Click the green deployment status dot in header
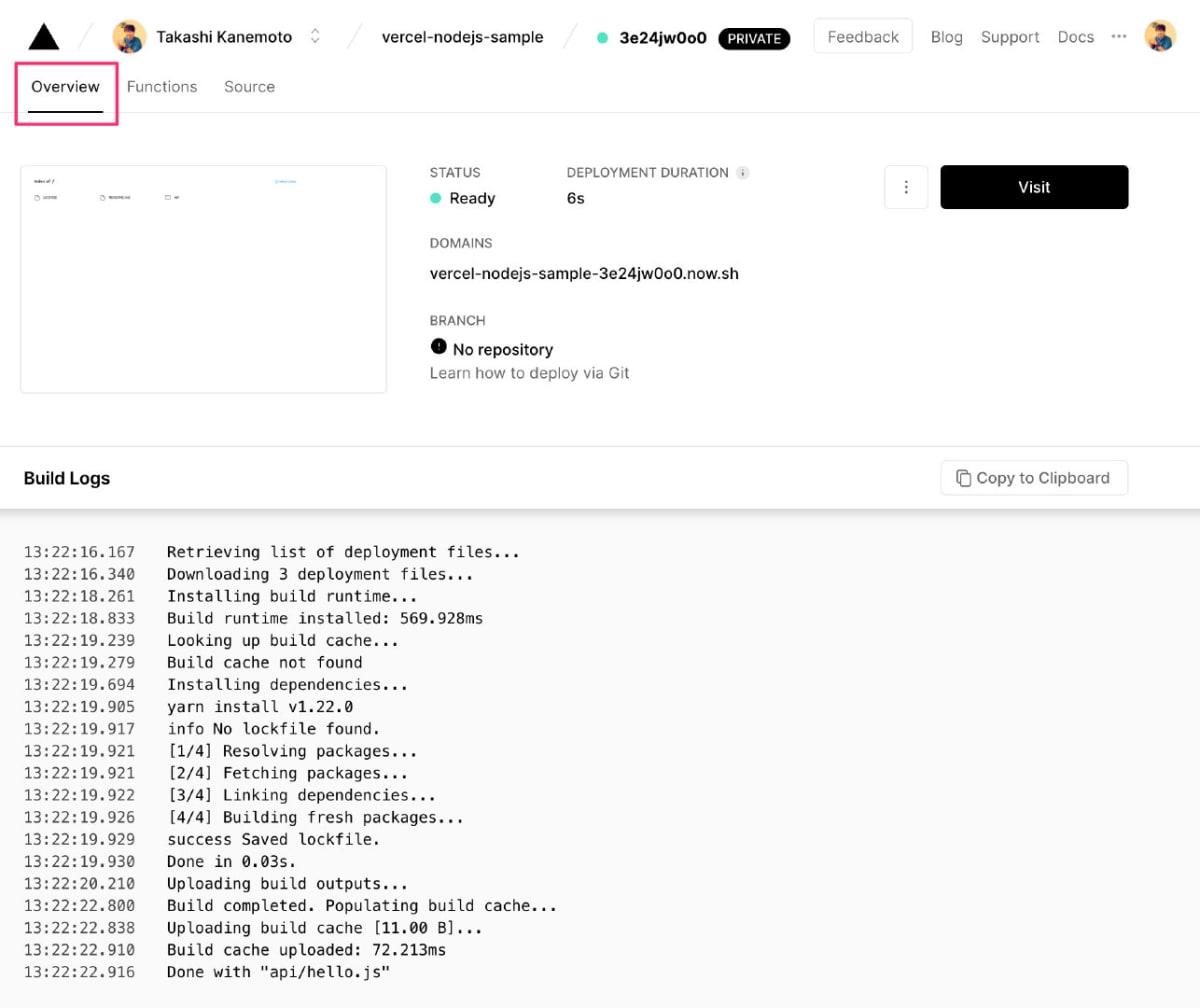Viewport: 1200px width, 1008px height. 602,38
